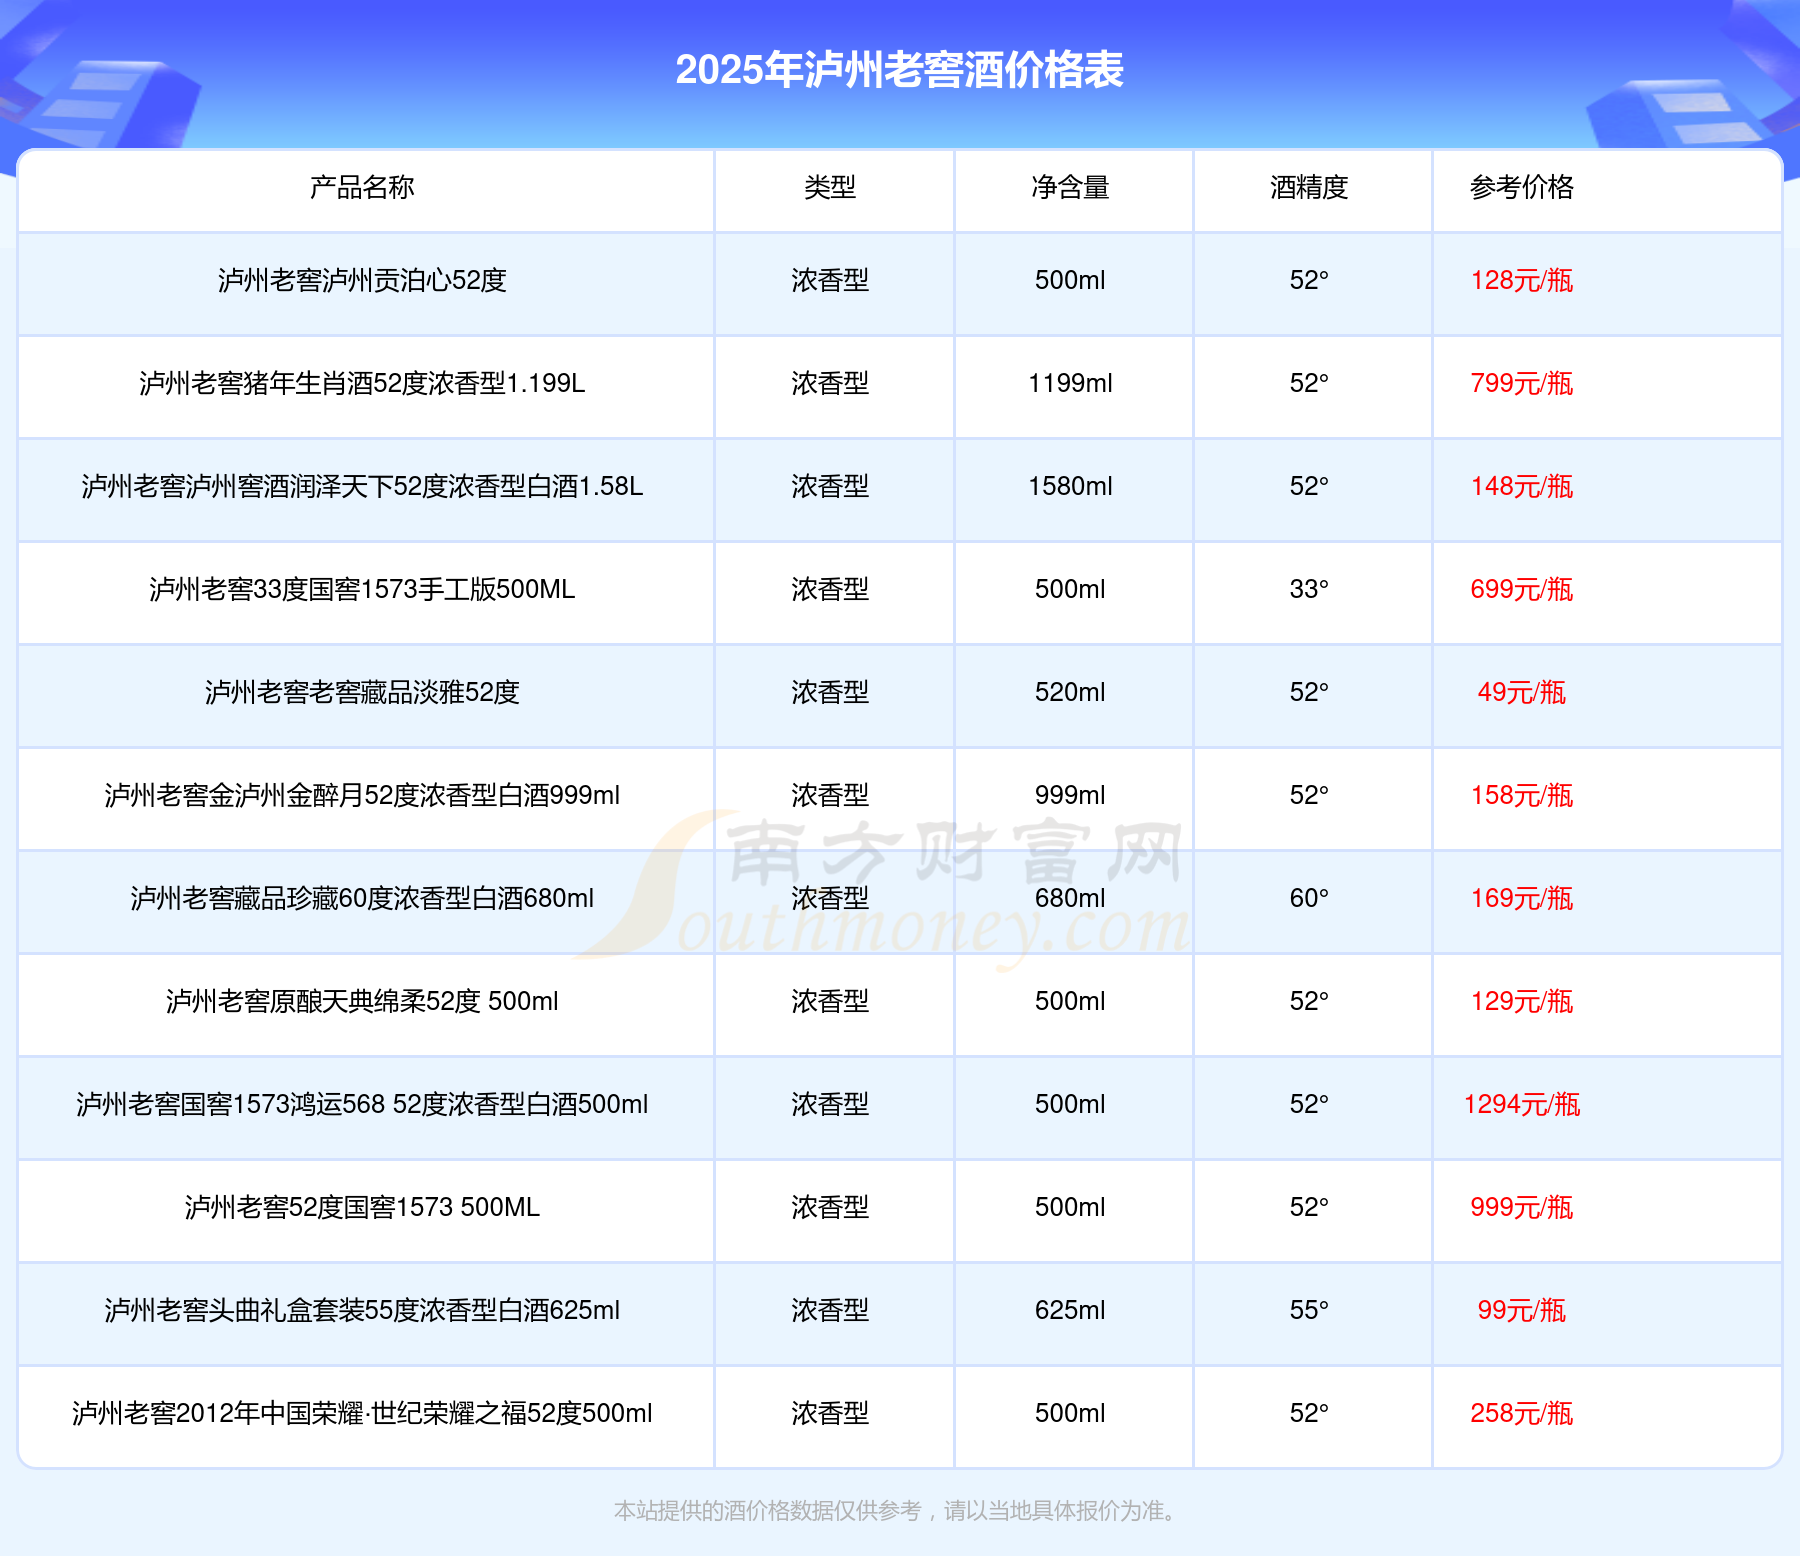
Task: Click price 158元/瓶
Action: (x=1522, y=795)
